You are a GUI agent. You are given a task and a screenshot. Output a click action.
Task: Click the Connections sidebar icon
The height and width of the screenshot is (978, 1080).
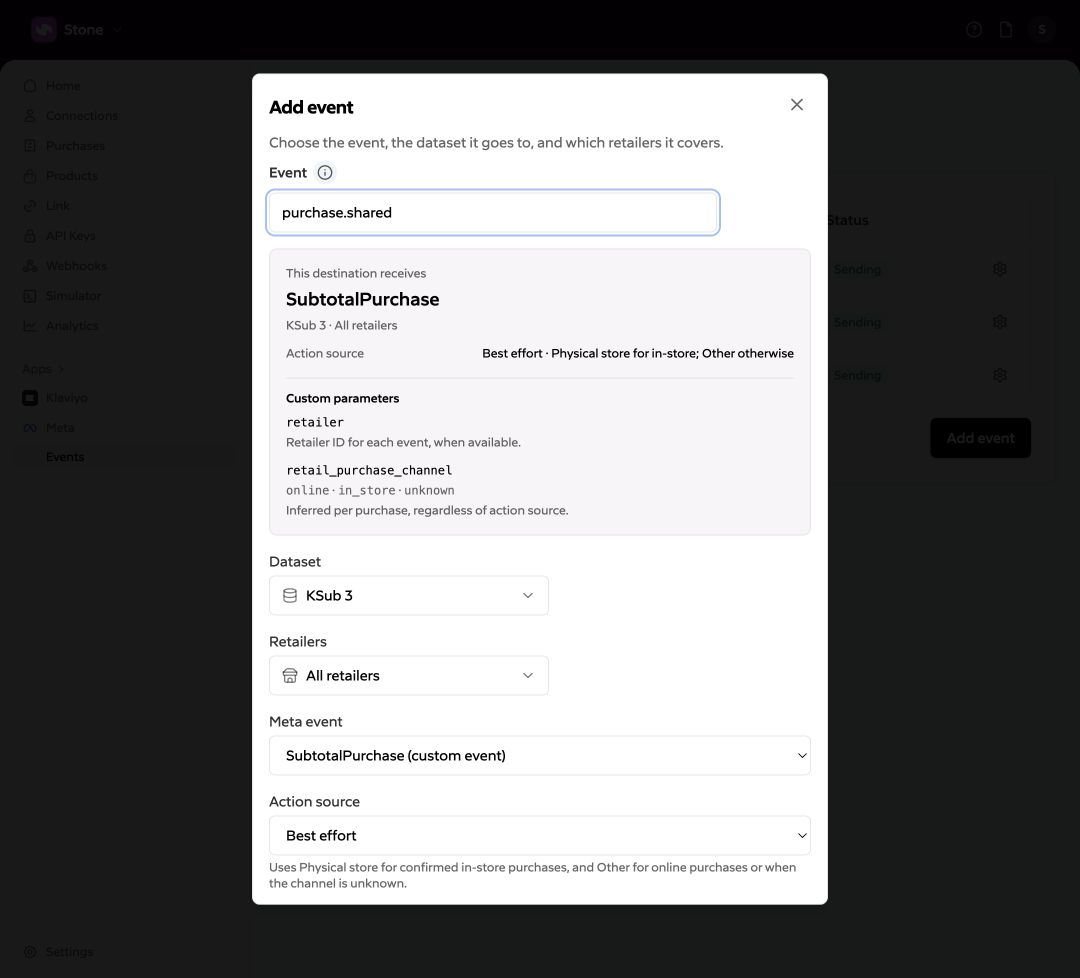30,116
